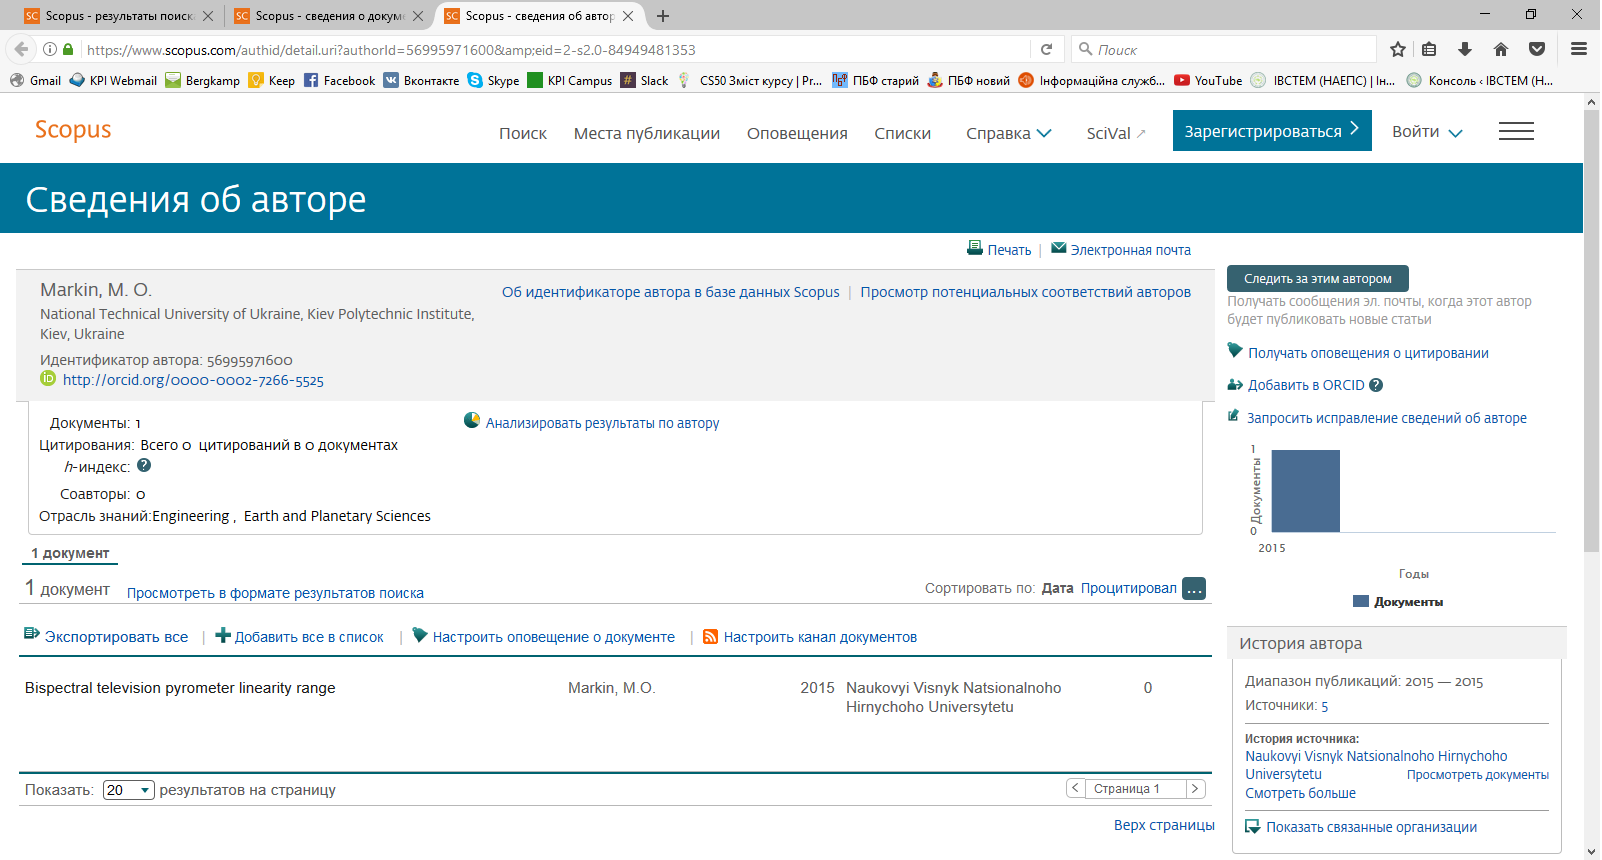1602x860 pixels.
Task: Expand the Справка dropdown menu
Action: click(1009, 133)
